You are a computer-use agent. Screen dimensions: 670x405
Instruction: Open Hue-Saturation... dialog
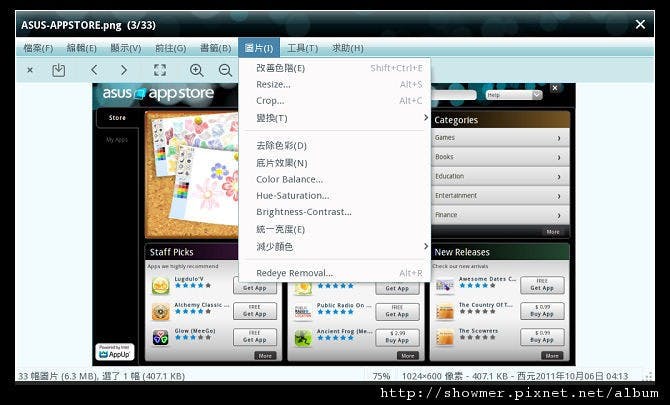click(x=335, y=196)
